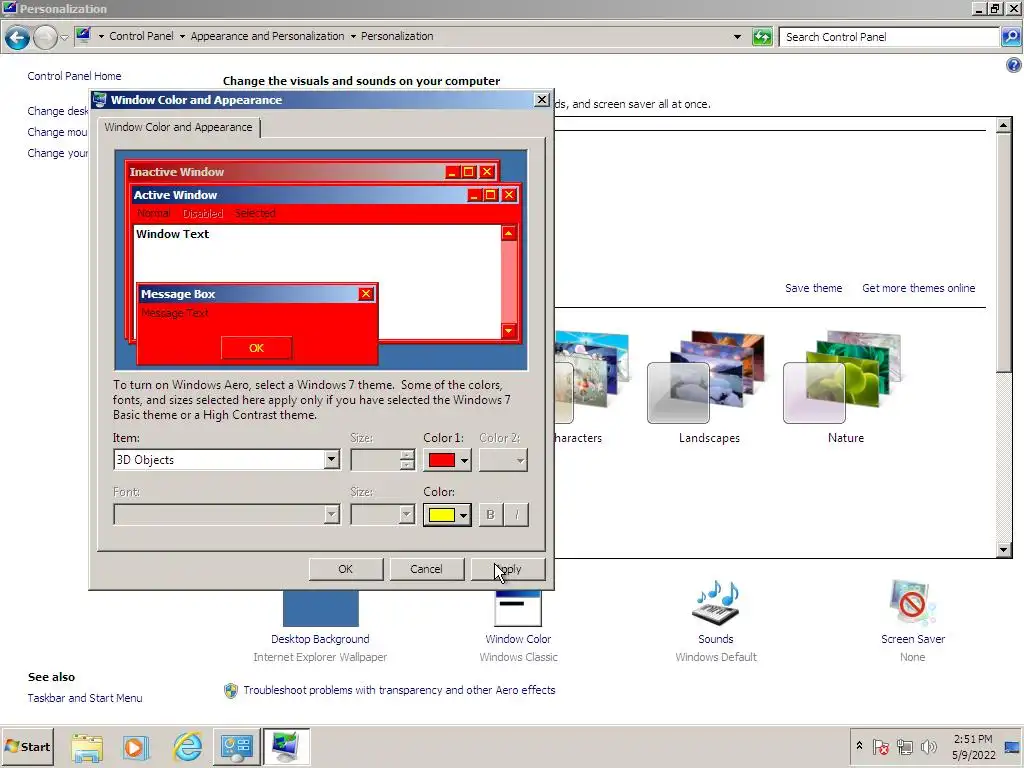Click theme list scrollbar down arrow
1024x768 pixels.
pos(1004,550)
